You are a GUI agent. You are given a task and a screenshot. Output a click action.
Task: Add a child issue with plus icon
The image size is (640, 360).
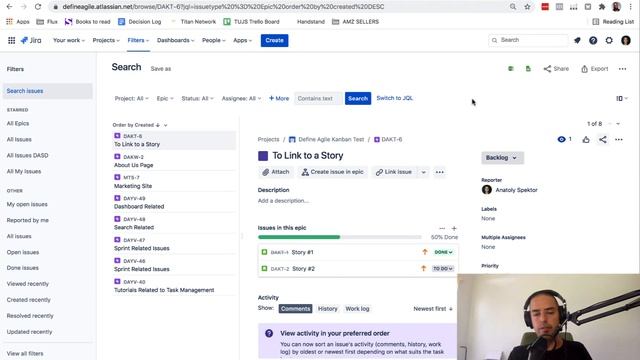point(454,229)
